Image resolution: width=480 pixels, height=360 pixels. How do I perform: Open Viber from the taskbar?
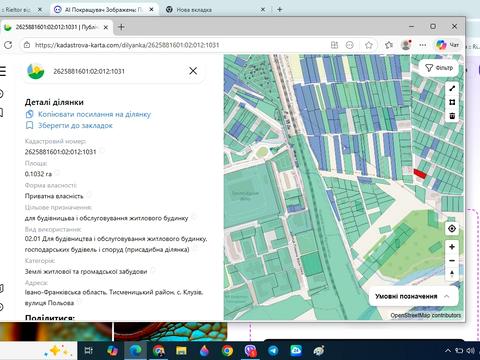pyautogui.click(x=250, y=351)
